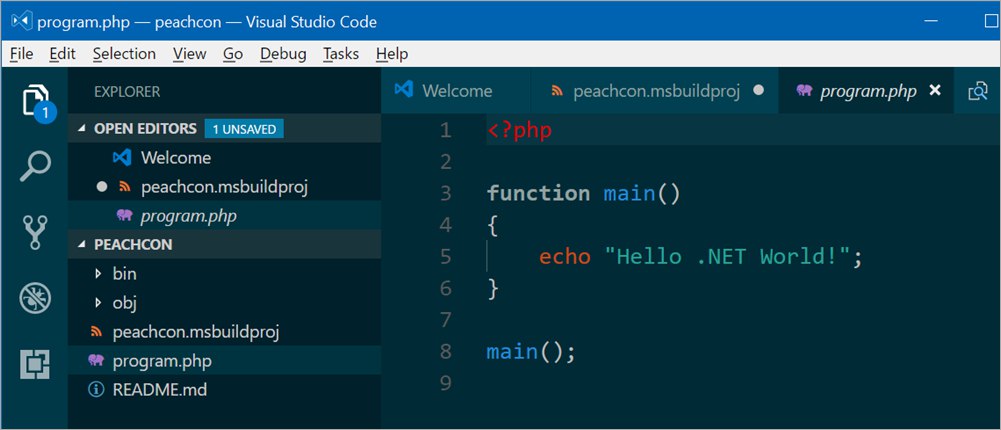Select the program.php editor tab
Screen dimensions: 1001x430
(867, 91)
